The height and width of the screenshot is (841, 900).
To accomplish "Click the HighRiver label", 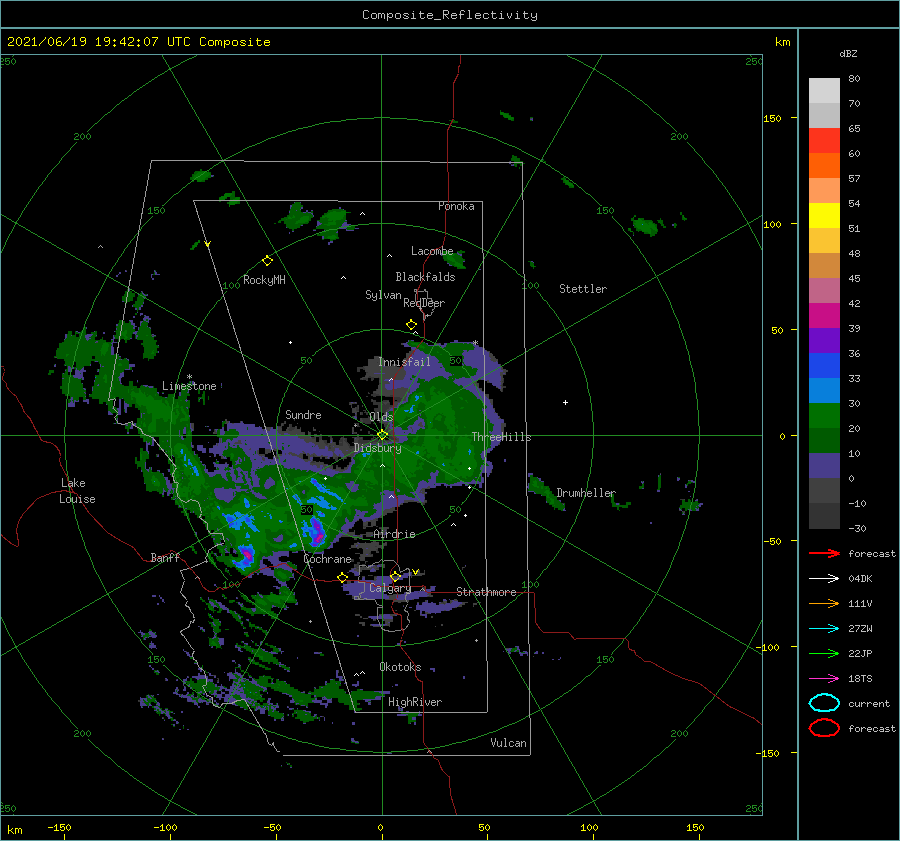I will (415, 702).
